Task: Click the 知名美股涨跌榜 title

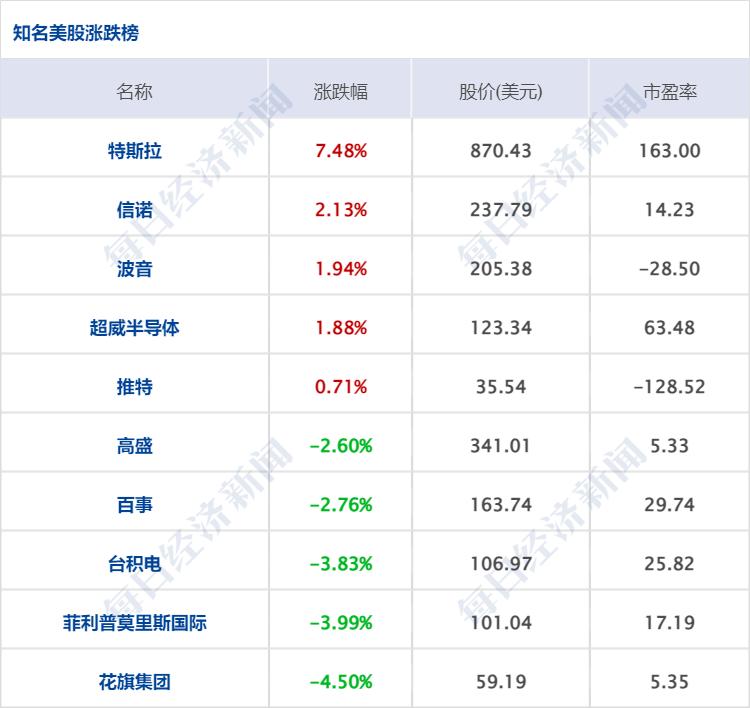Action: [x=76, y=33]
